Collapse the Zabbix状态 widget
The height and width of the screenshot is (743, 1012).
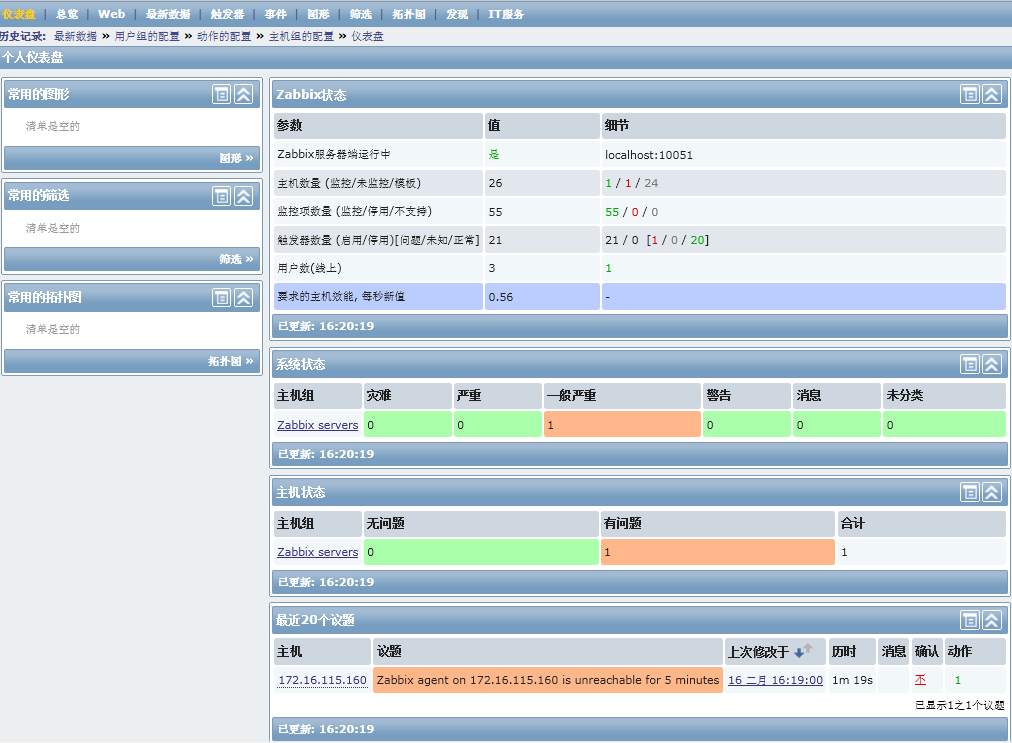click(992, 94)
